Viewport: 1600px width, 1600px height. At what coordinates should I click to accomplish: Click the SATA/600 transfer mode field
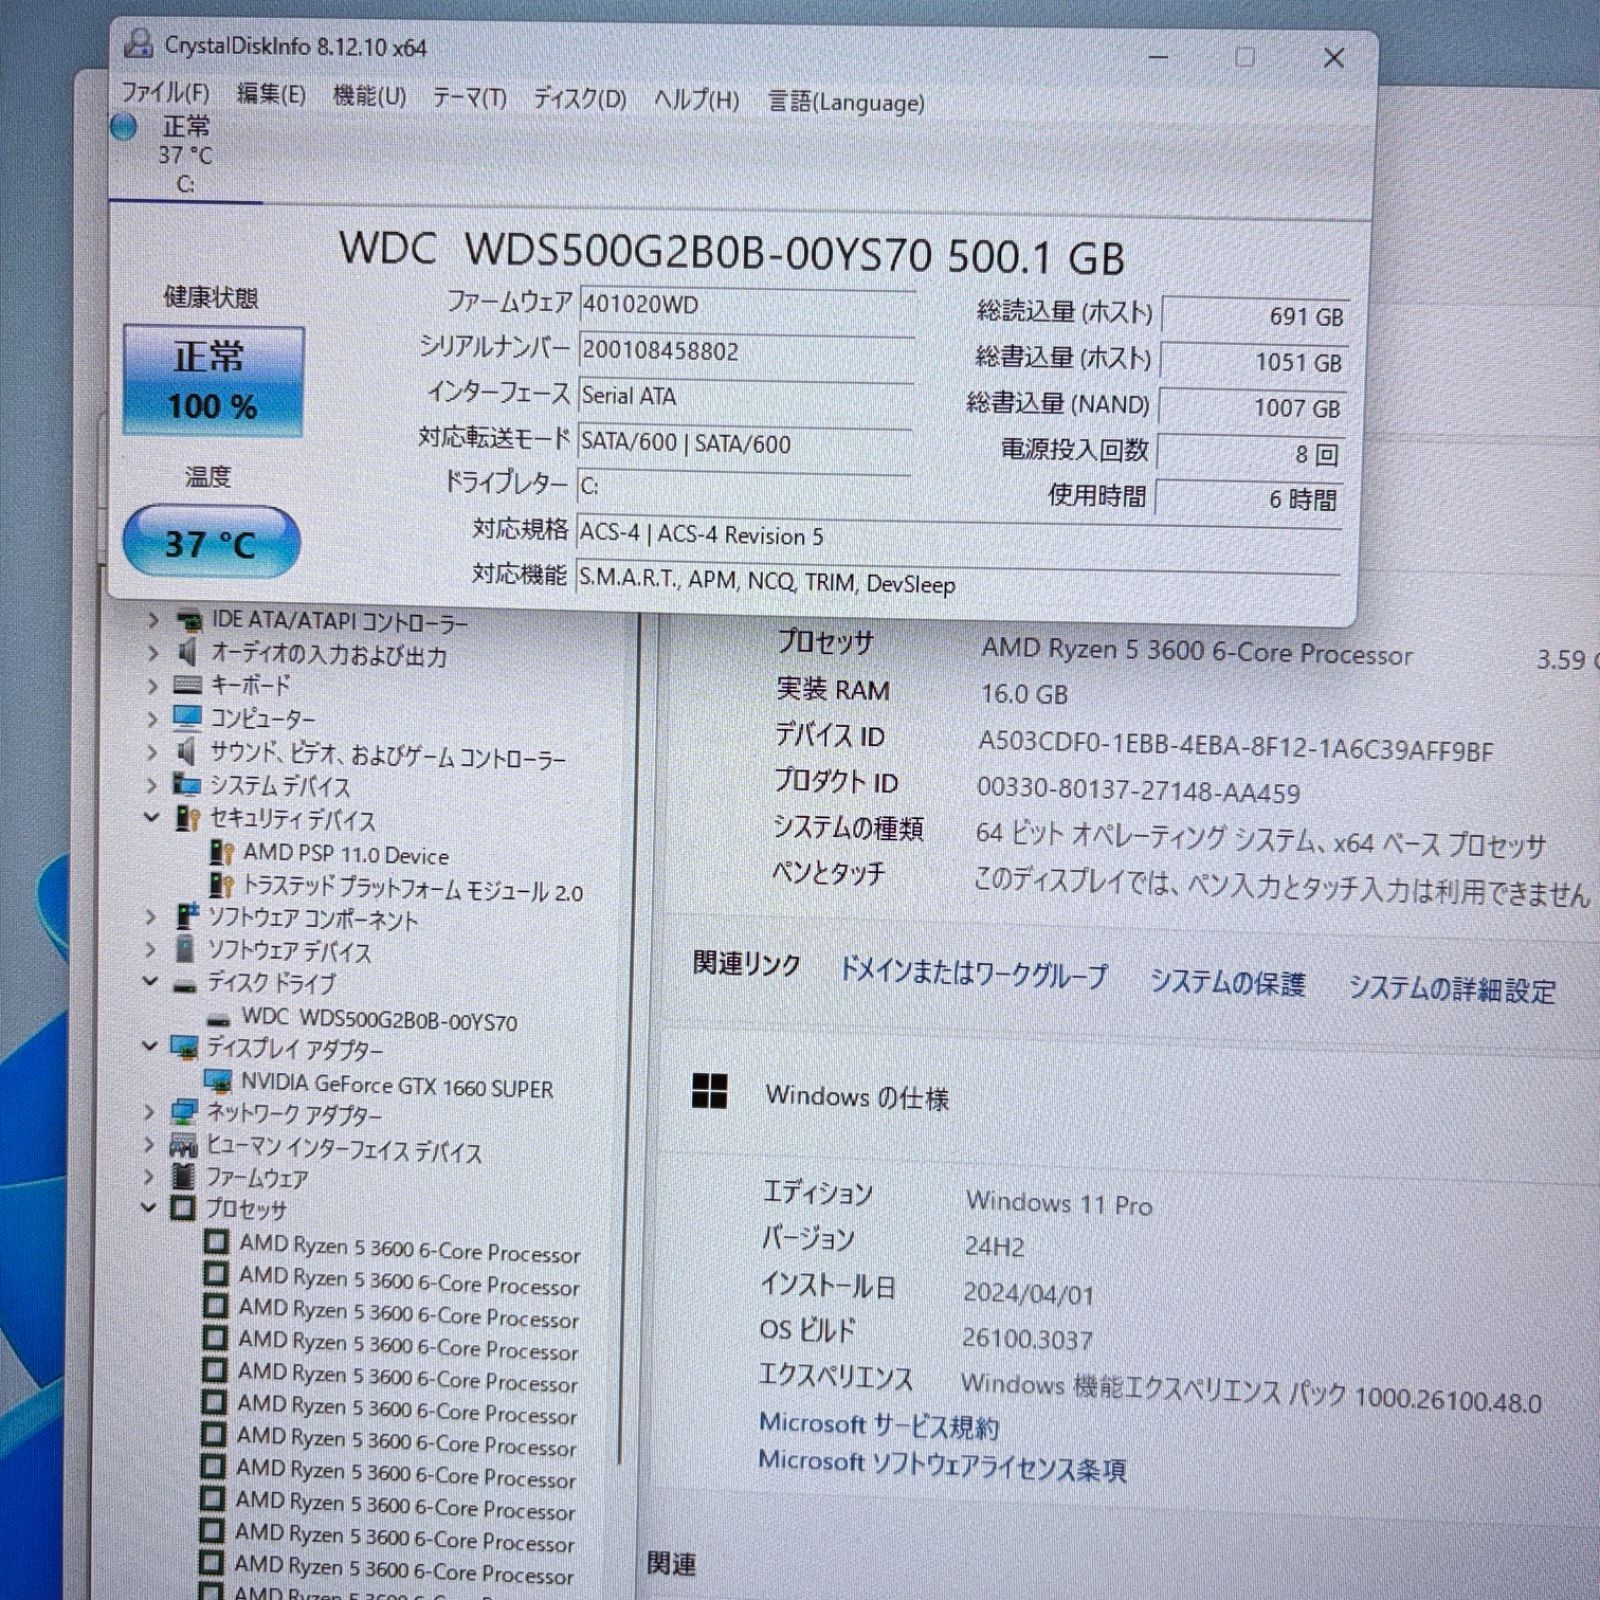[x=744, y=443]
